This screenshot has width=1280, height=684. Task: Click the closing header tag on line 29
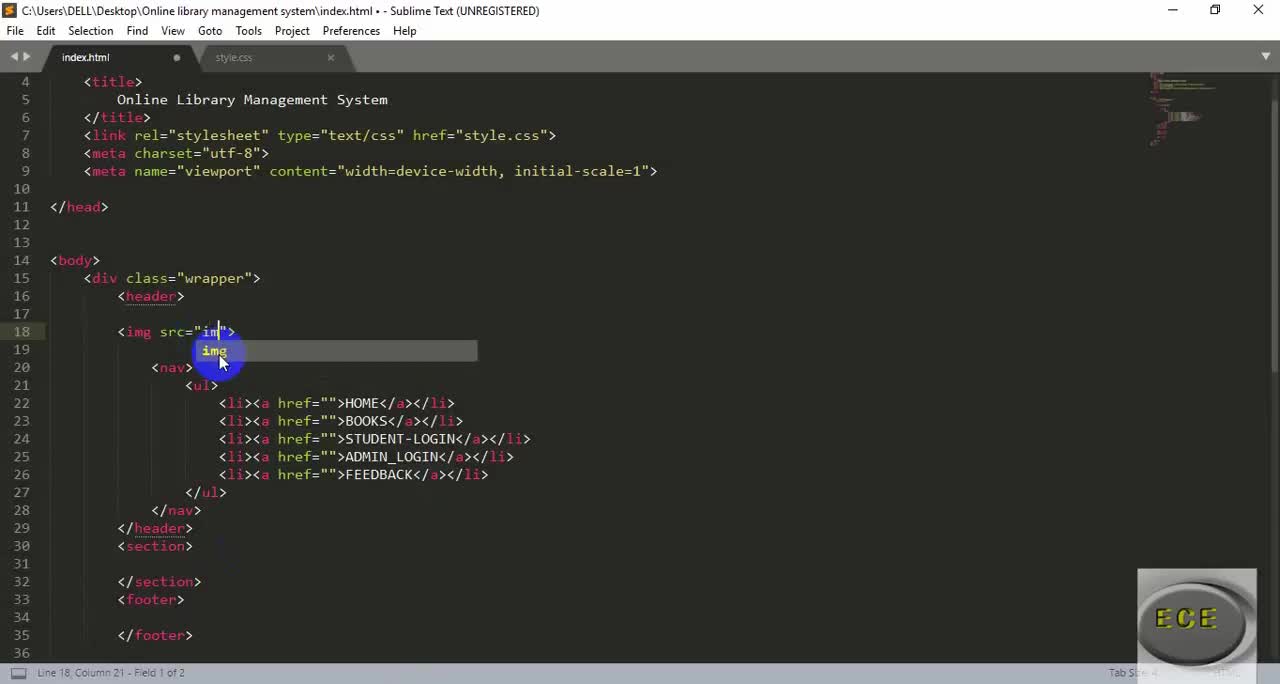[155, 529]
